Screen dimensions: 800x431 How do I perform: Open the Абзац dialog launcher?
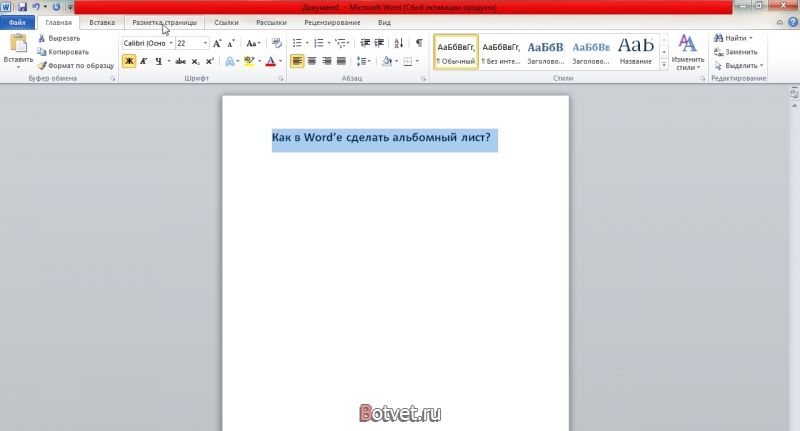coord(423,79)
